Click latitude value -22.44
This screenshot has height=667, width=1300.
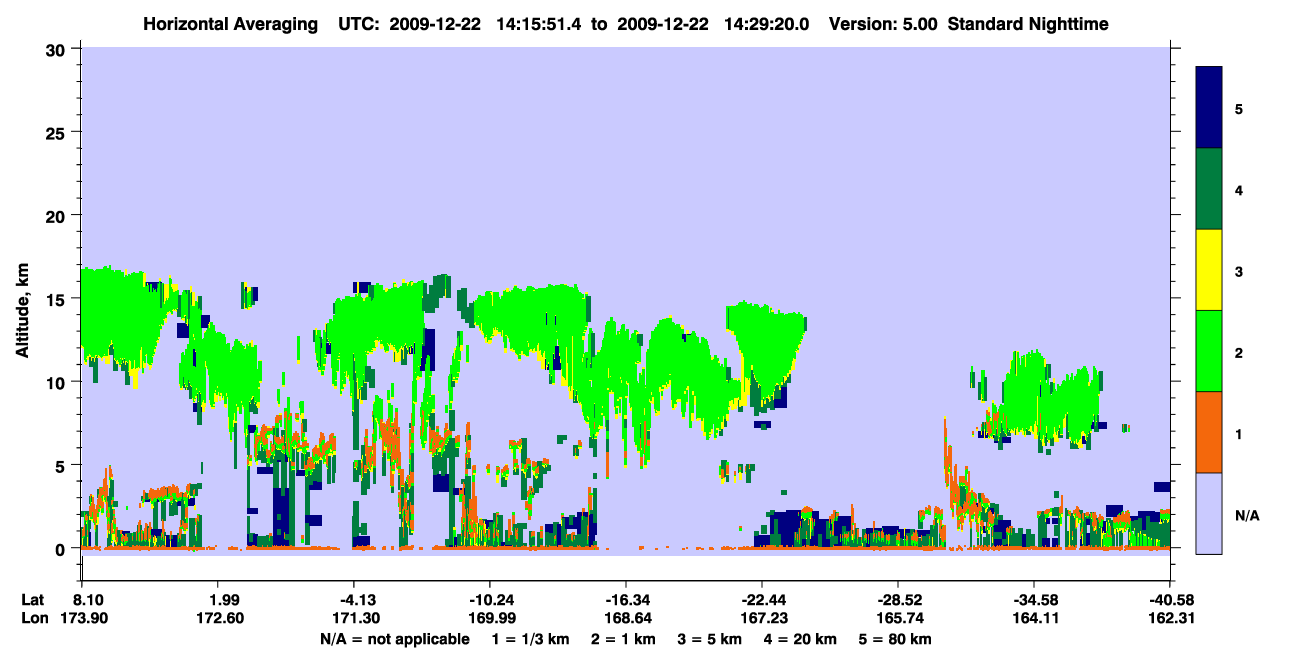762,599
